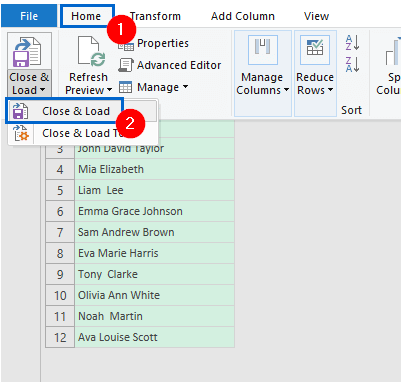Screen dimensions: 401x382
Task: Expand the Reduce Rows dropdown
Action: (x=330, y=90)
